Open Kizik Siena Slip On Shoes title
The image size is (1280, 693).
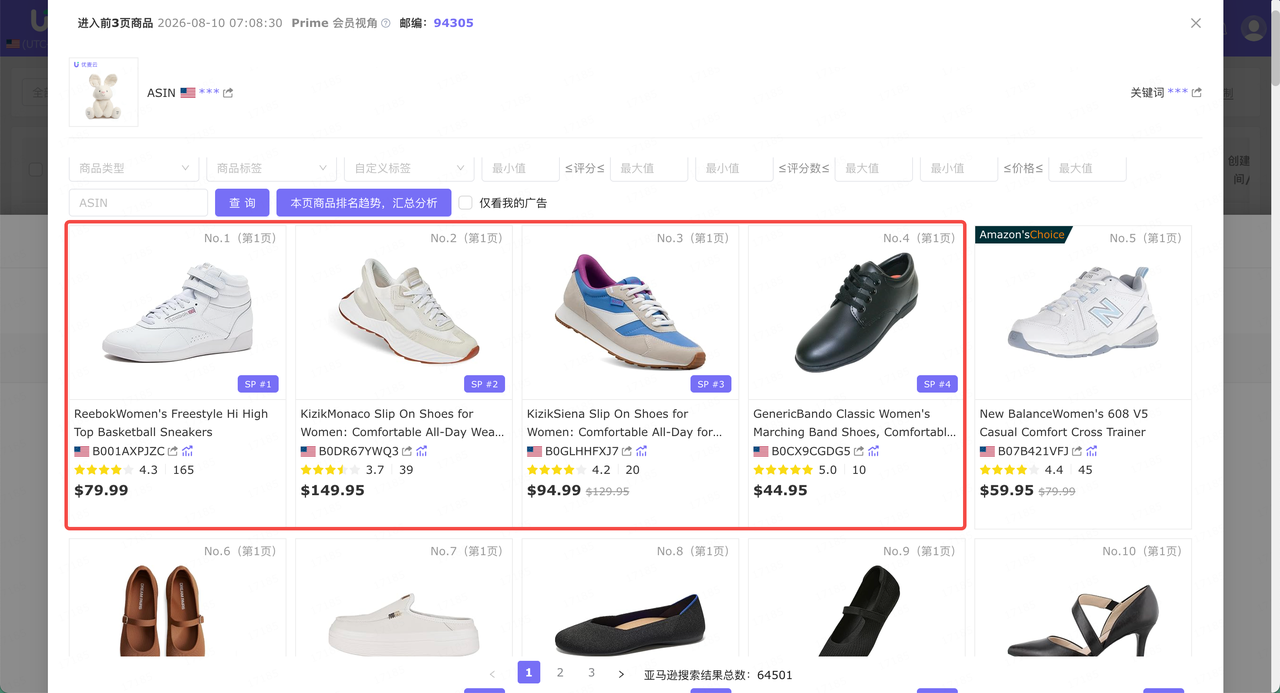pos(625,423)
